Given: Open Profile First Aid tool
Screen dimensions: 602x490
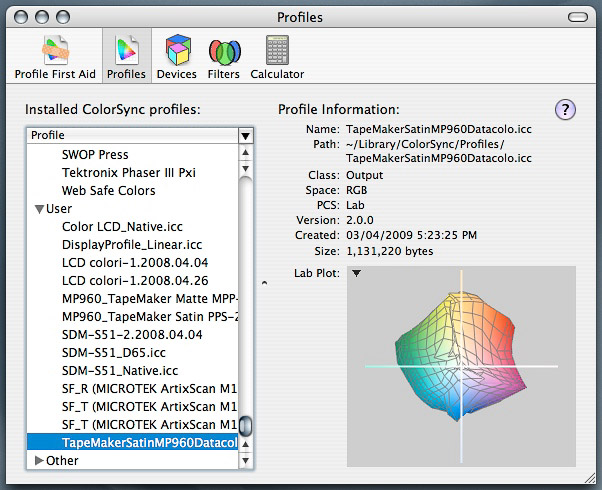Looking at the screenshot, I should pos(56,57).
